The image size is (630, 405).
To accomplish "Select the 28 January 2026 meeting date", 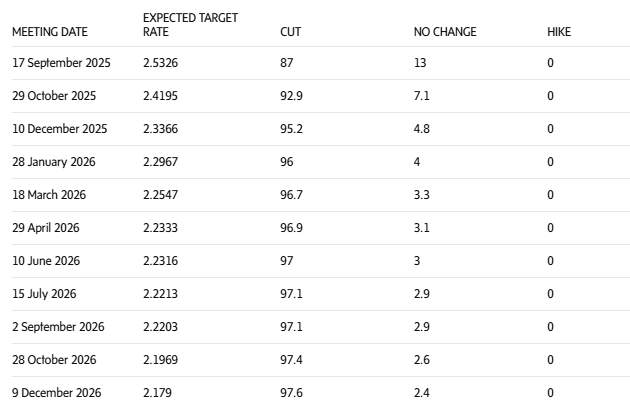I will (54, 162).
